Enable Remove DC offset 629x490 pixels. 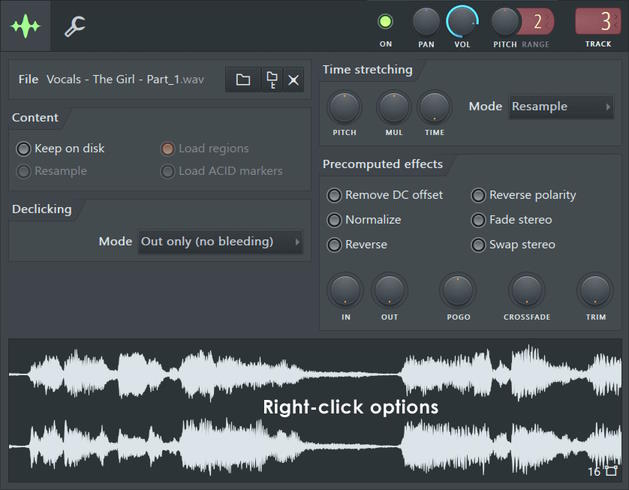pos(335,195)
